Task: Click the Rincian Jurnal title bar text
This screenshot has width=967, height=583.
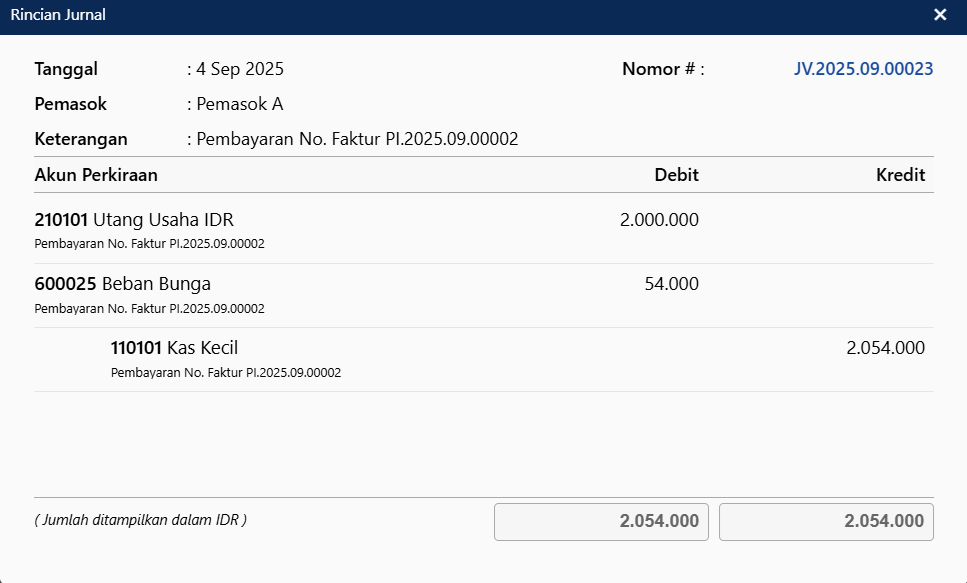Action: pyautogui.click(x=58, y=15)
